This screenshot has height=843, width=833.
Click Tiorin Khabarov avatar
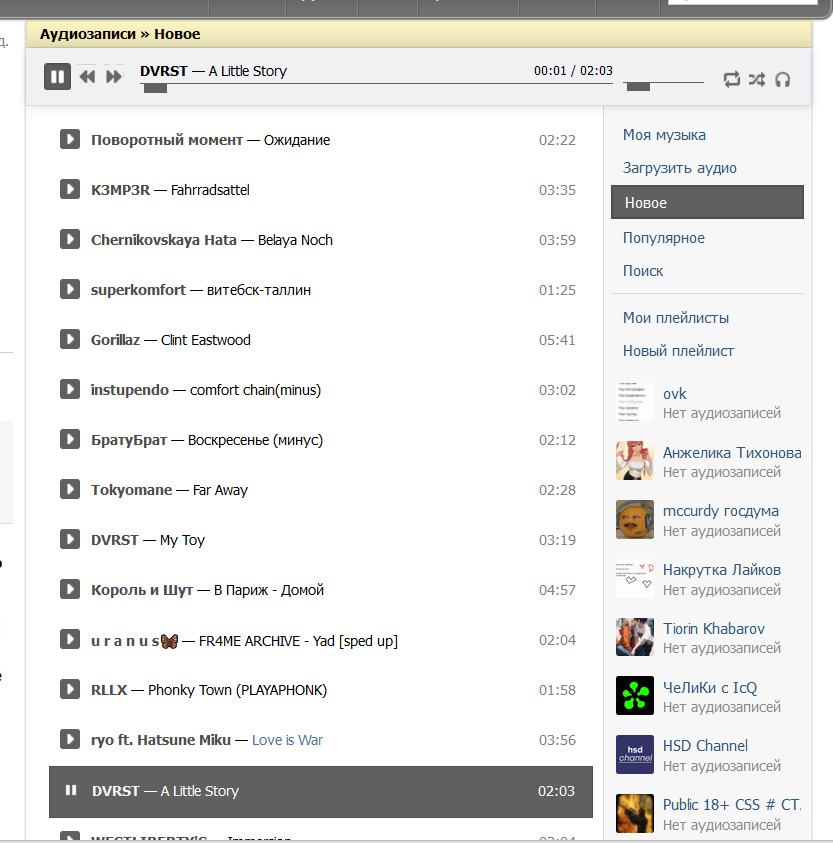point(635,637)
